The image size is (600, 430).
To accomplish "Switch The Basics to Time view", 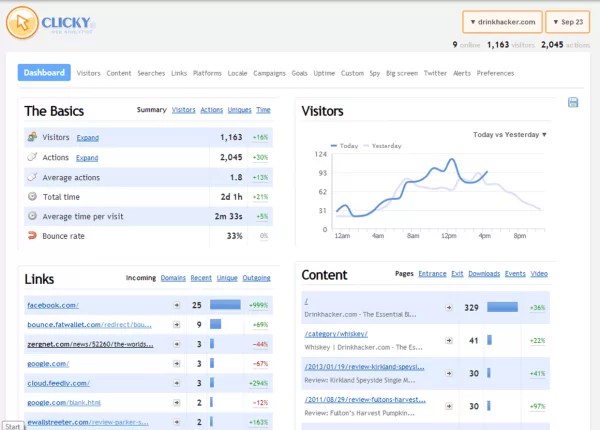I will 263,110.
